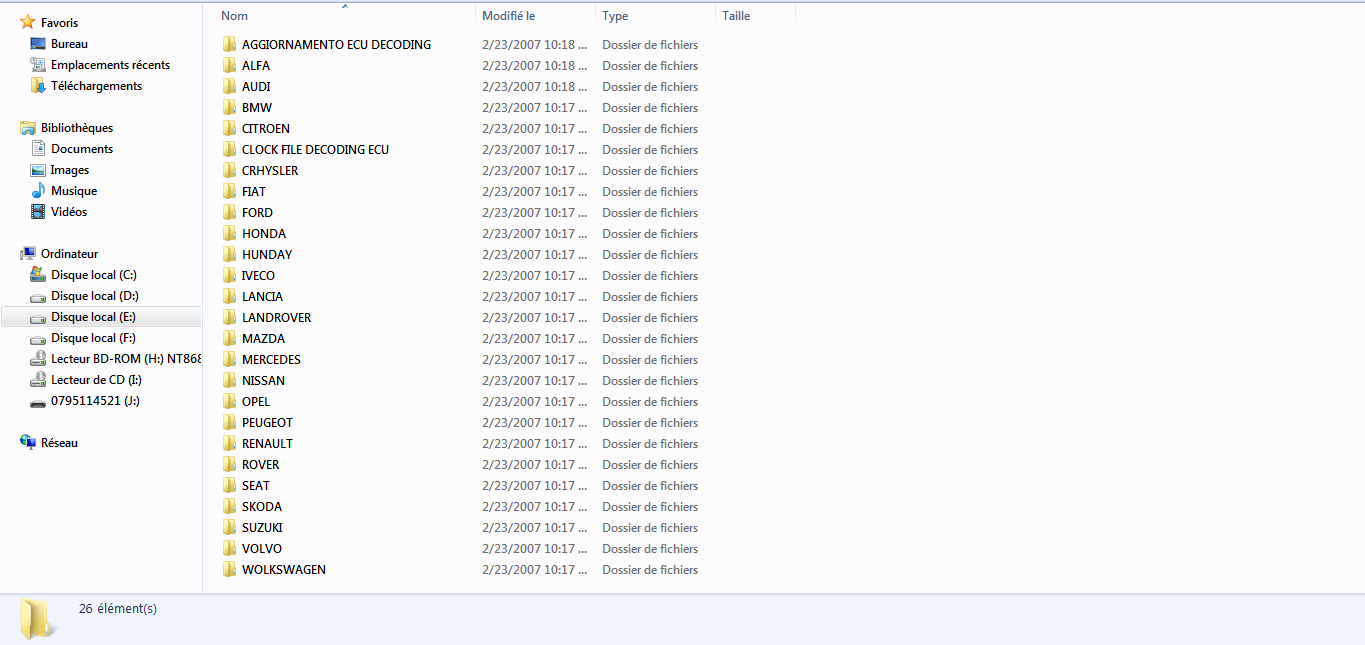Select the ROVER folder name
This screenshot has width=1365, height=645.
[x=261, y=464]
